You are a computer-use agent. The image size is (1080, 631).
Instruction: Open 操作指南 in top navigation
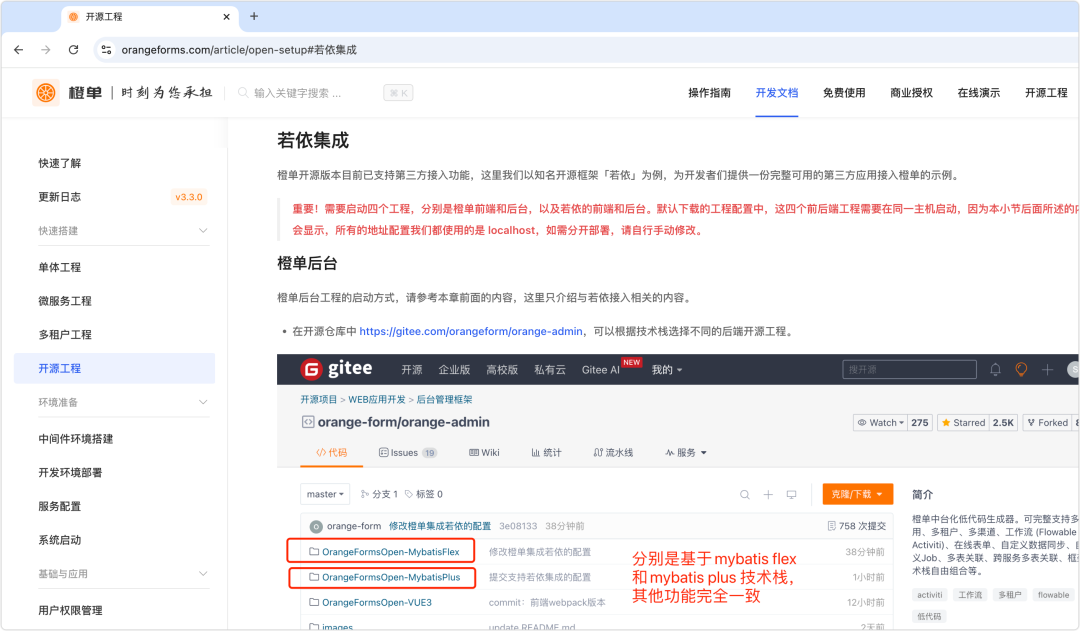[709, 92]
